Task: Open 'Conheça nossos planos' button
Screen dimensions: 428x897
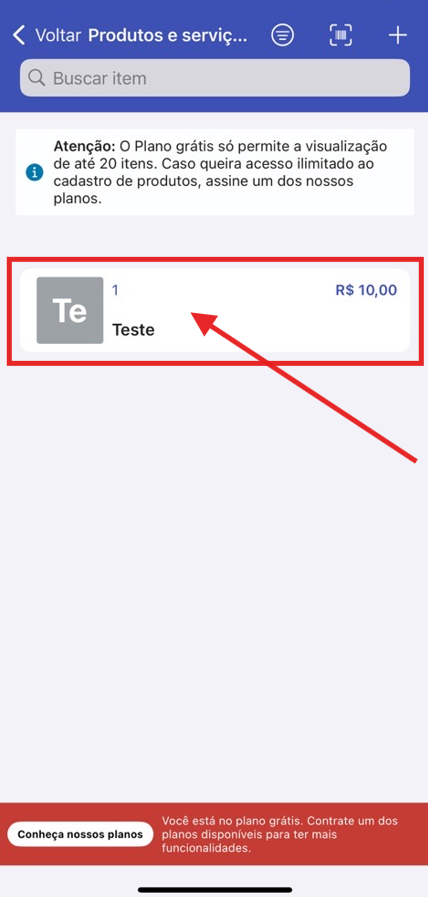Action: [x=80, y=834]
